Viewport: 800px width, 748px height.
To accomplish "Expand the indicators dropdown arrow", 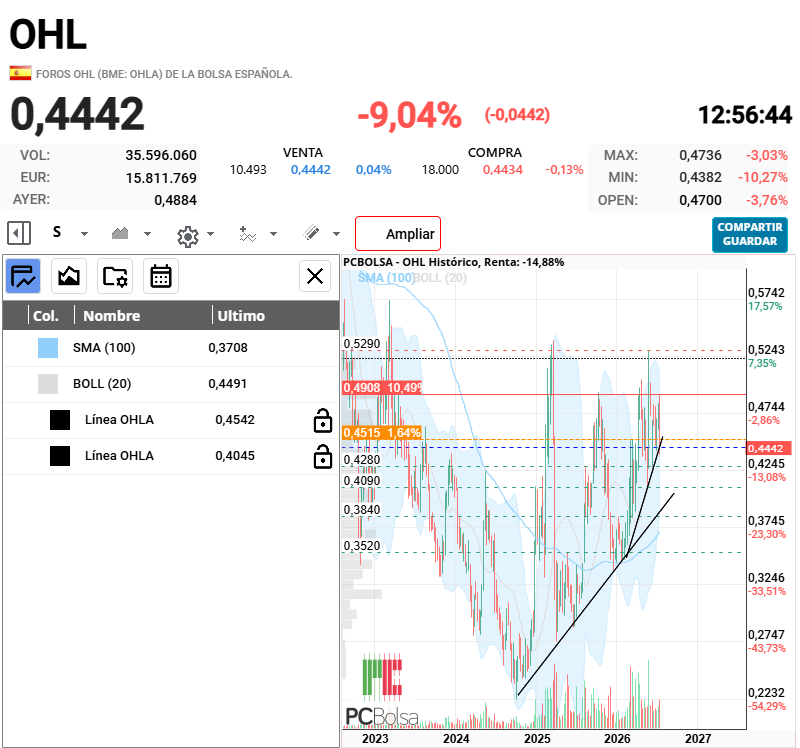I will pos(273,234).
